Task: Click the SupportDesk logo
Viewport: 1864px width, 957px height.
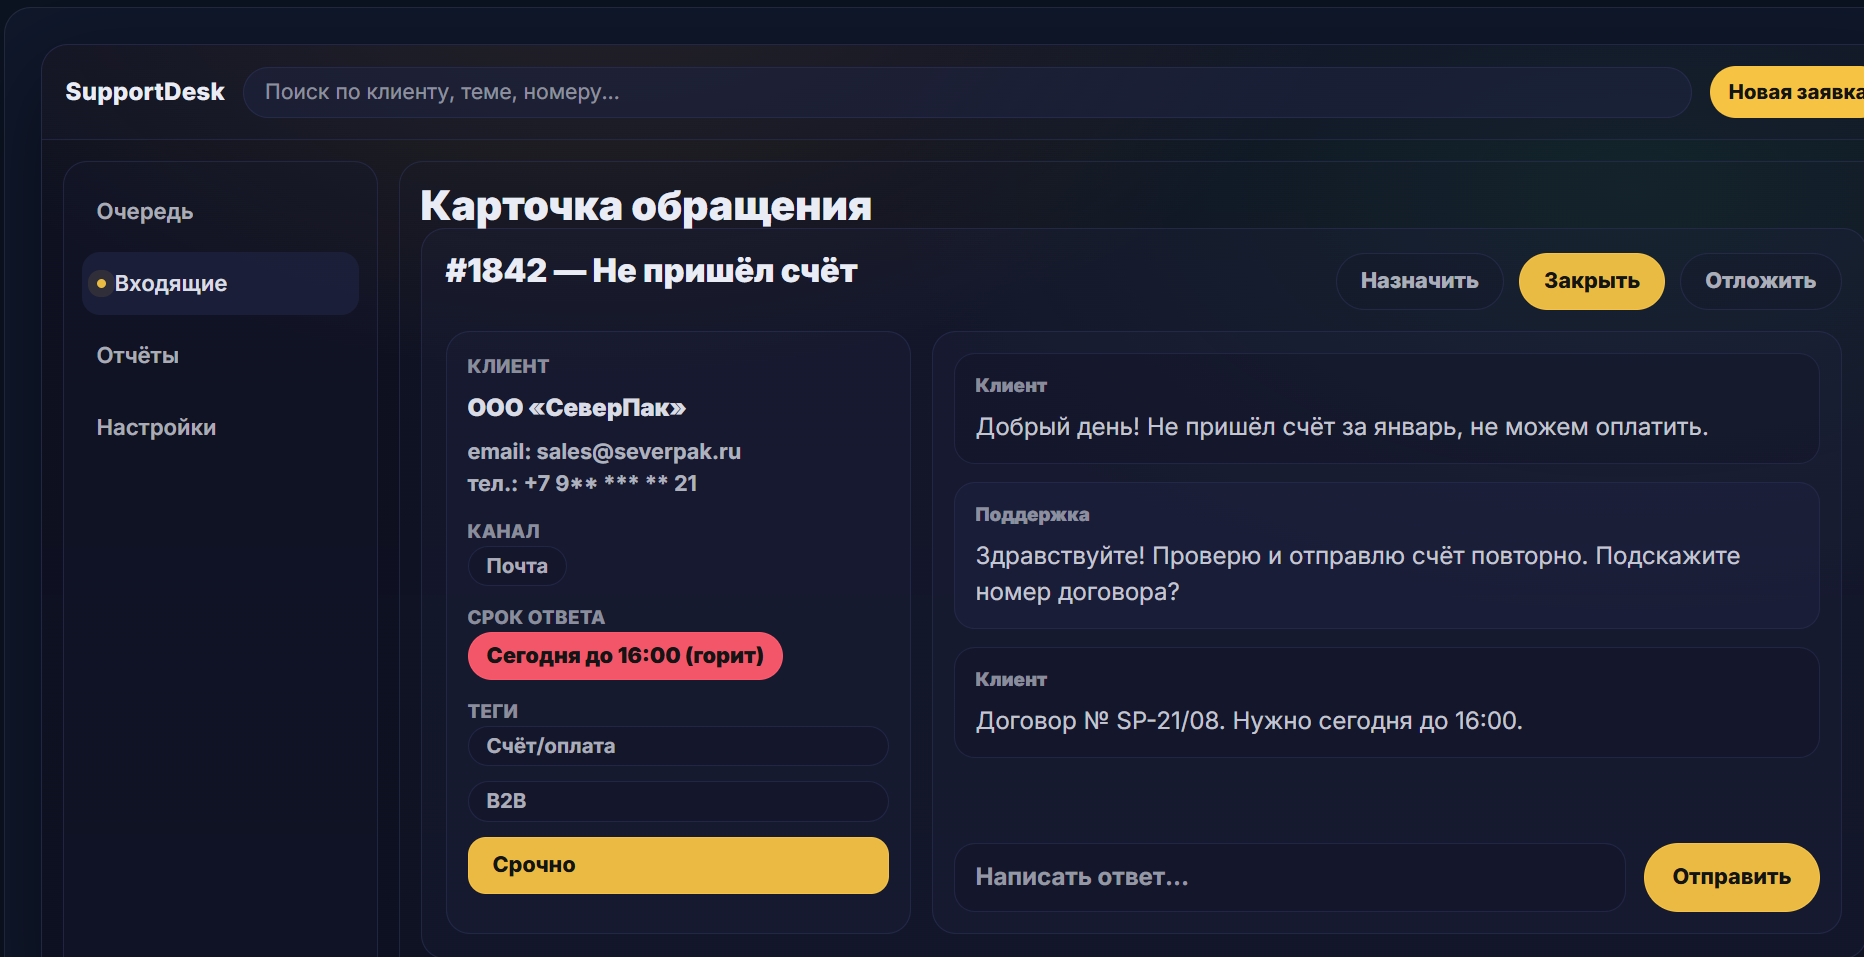Action: (145, 92)
